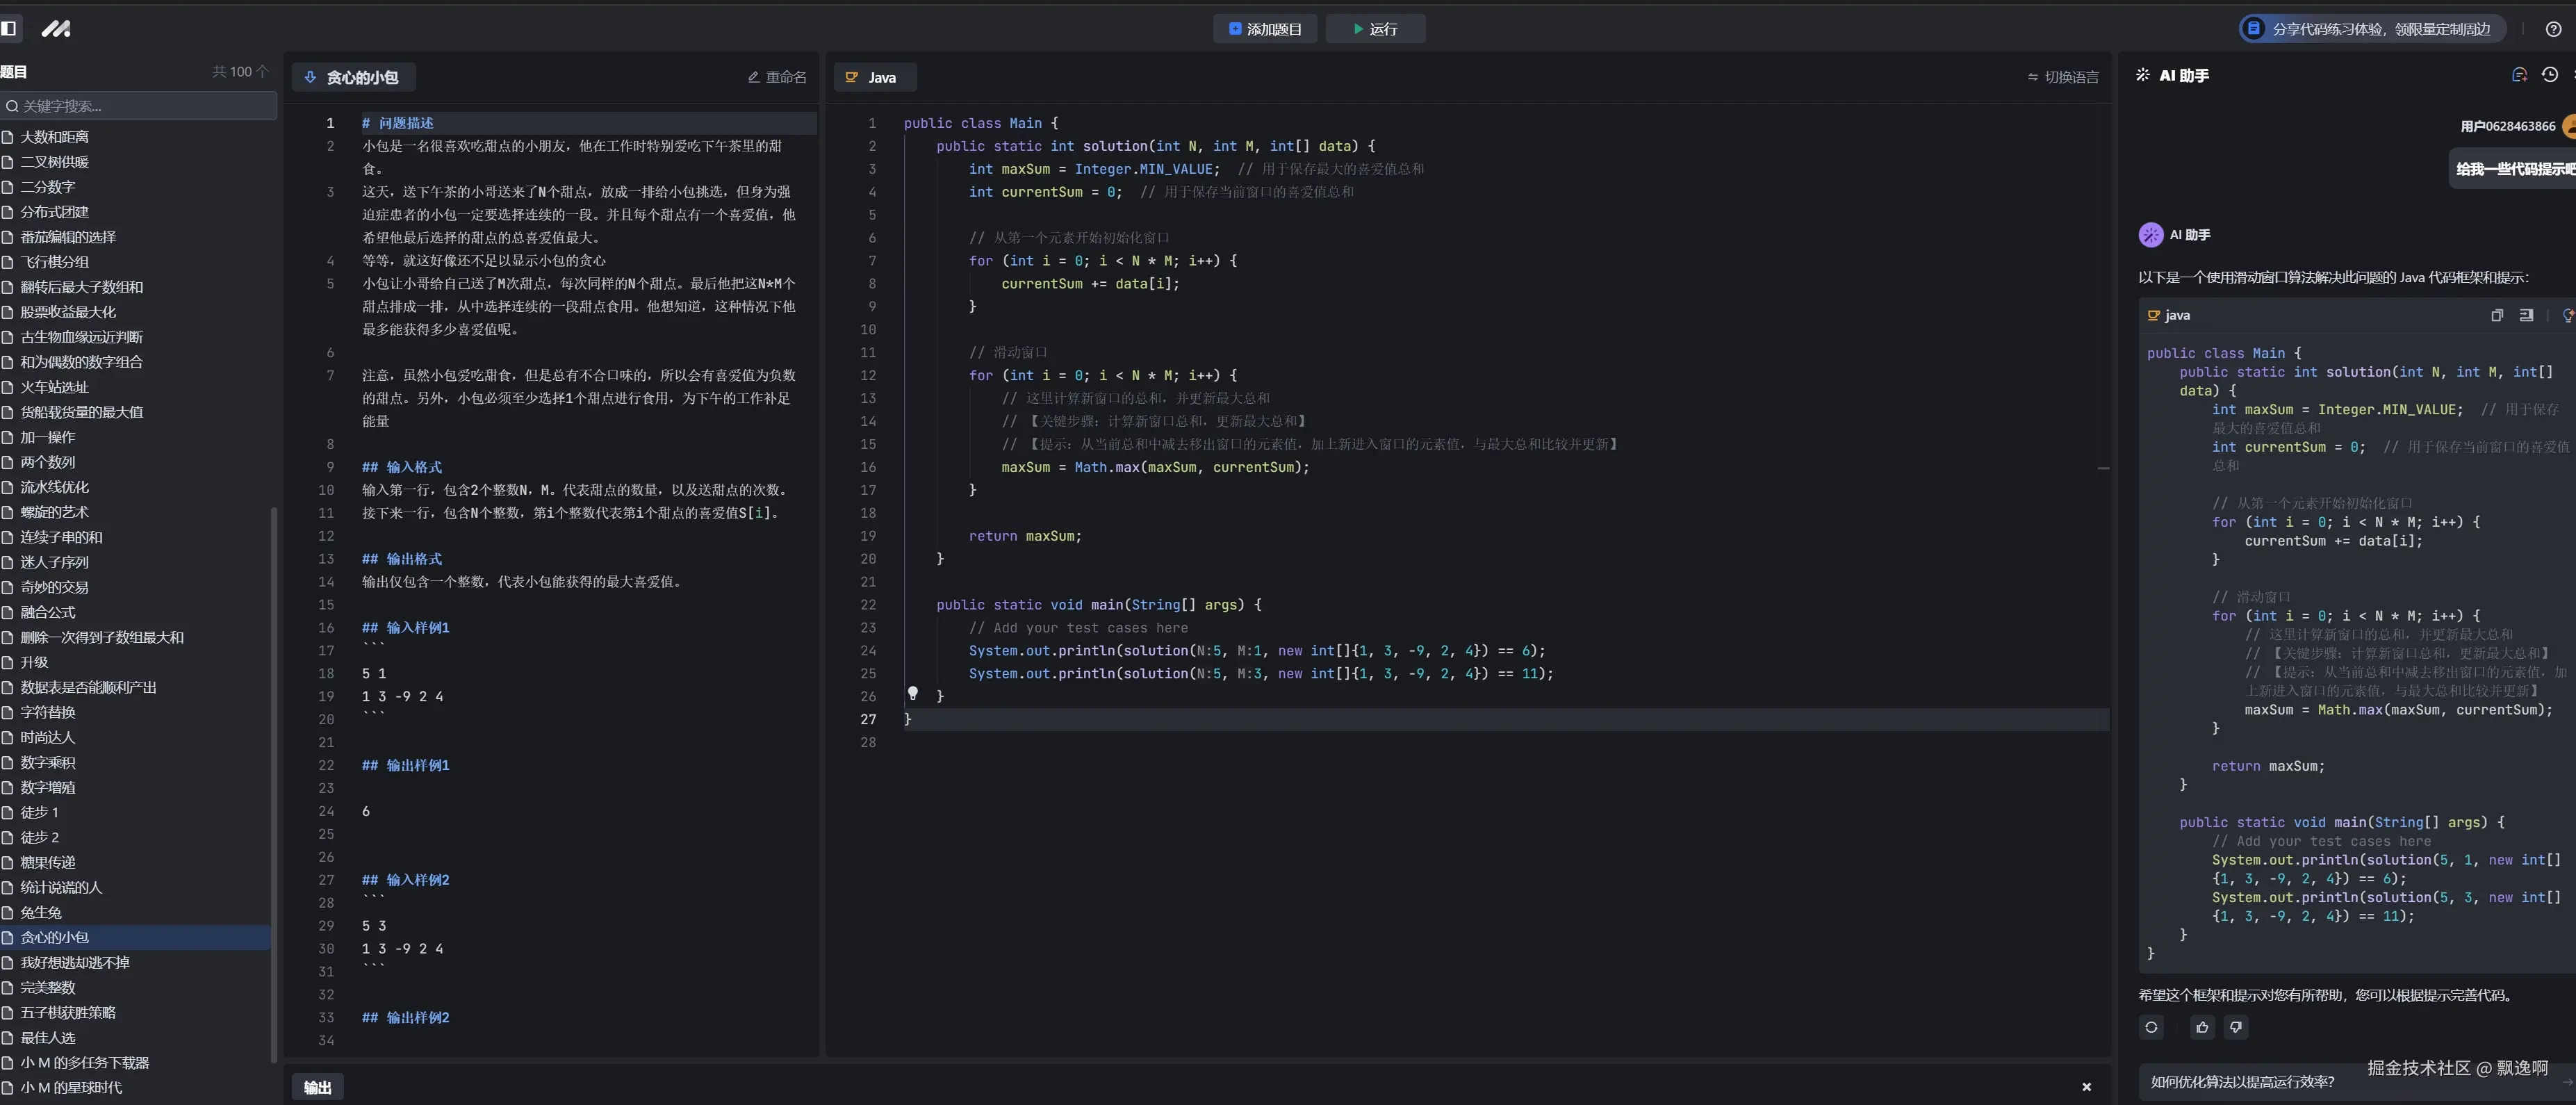
Task: Click the lightbulb hint on line 26
Action: click(x=912, y=693)
